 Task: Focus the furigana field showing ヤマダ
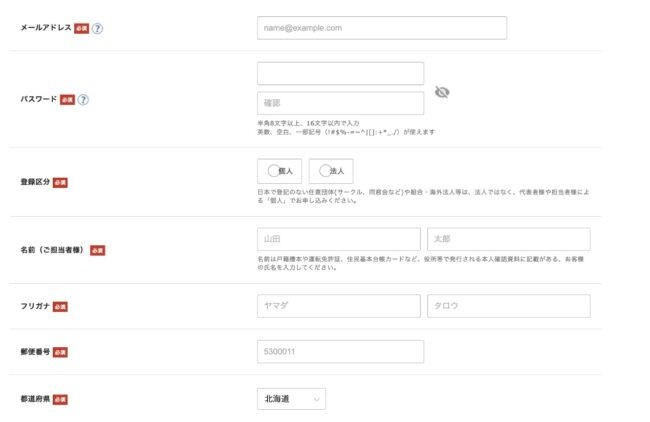click(x=338, y=306)
